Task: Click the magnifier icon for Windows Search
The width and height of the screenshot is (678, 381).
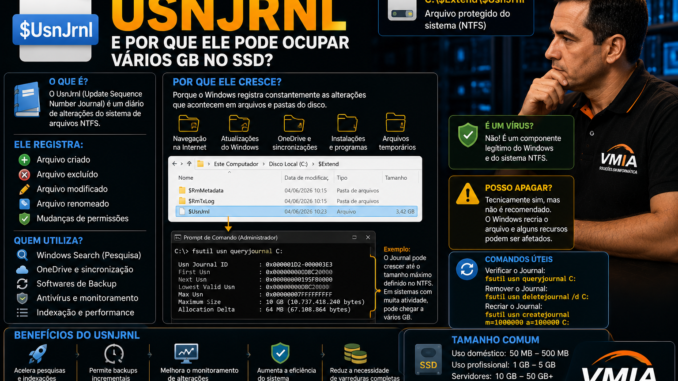Action: point(22,255)
